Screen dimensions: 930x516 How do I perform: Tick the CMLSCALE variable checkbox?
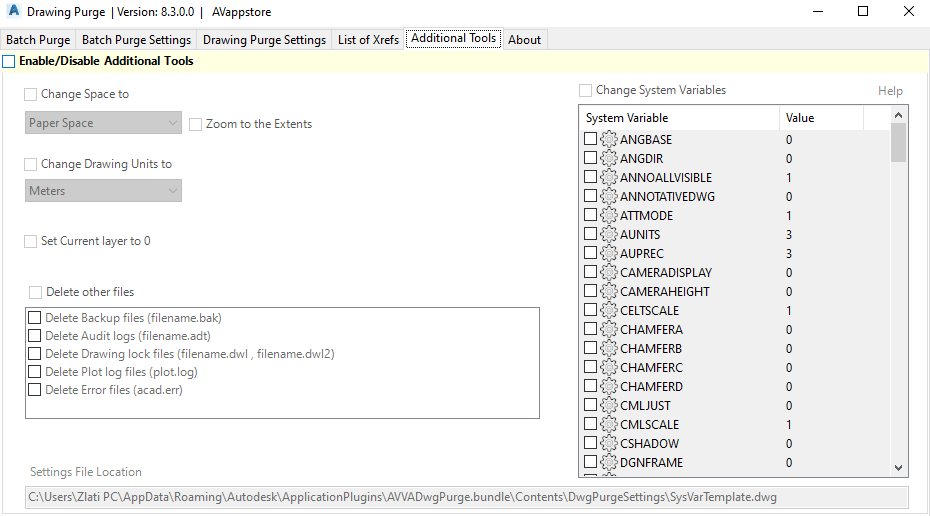590,423
